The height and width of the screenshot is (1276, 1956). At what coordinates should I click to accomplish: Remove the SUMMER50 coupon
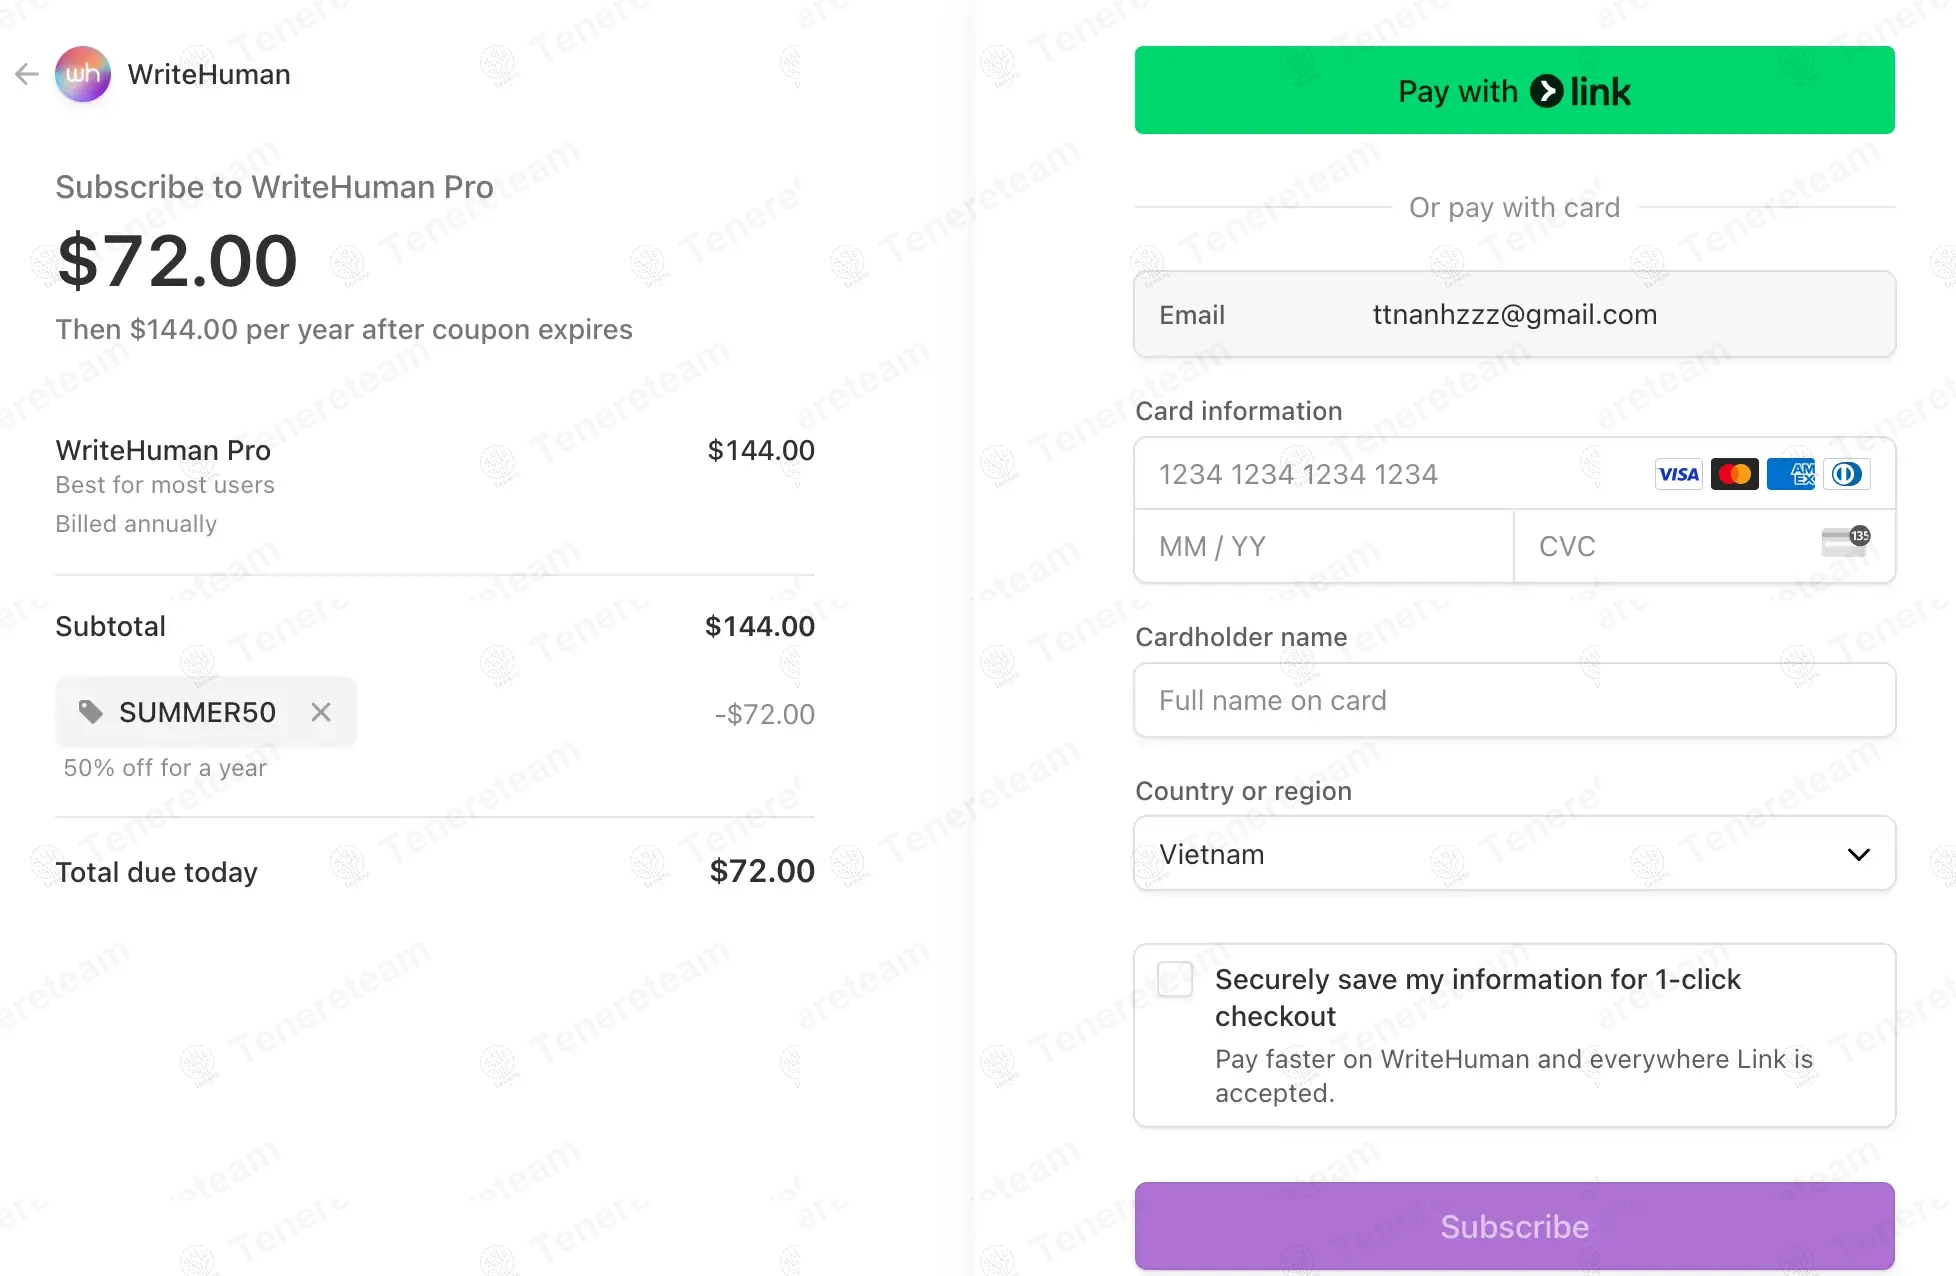[320, 712]
